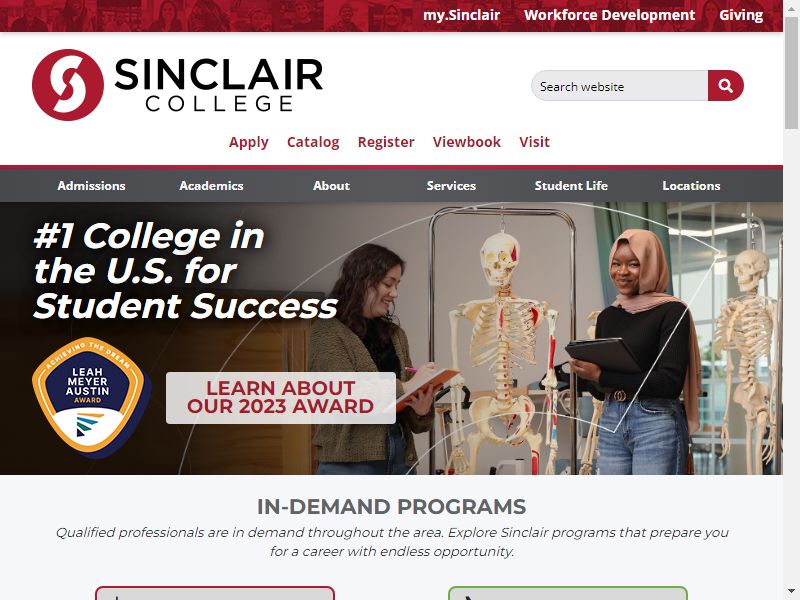The image size is (800, 600).
Task: Open the Workforce Development link
Action: coord(609,15)
